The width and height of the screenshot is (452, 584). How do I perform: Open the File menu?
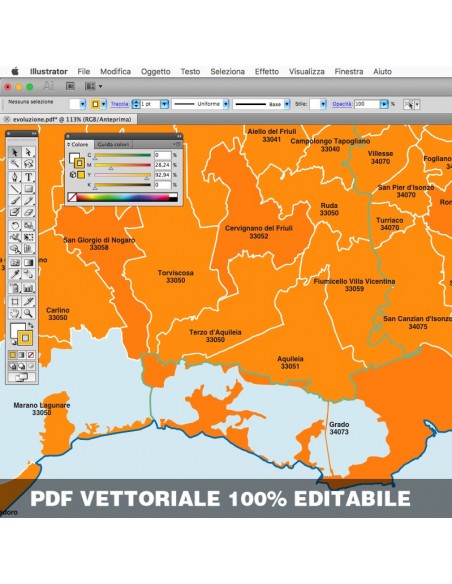pyautogui.click(x=84, y=72)
